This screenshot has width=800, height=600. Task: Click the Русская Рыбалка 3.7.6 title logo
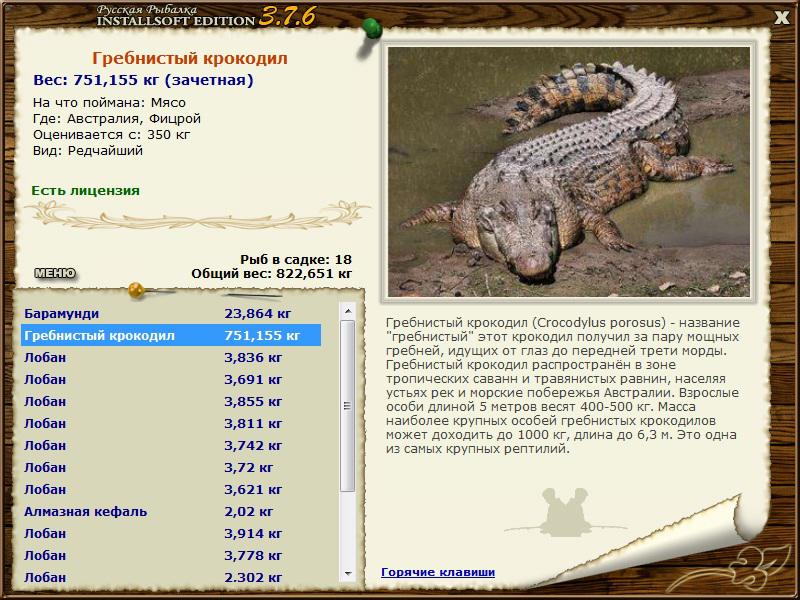coord(206,16)
